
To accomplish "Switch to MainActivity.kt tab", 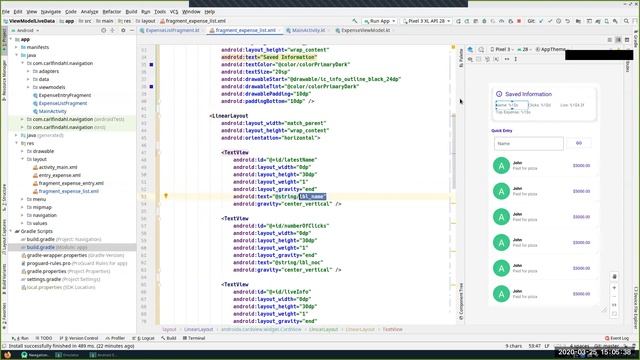I will 308,30.
